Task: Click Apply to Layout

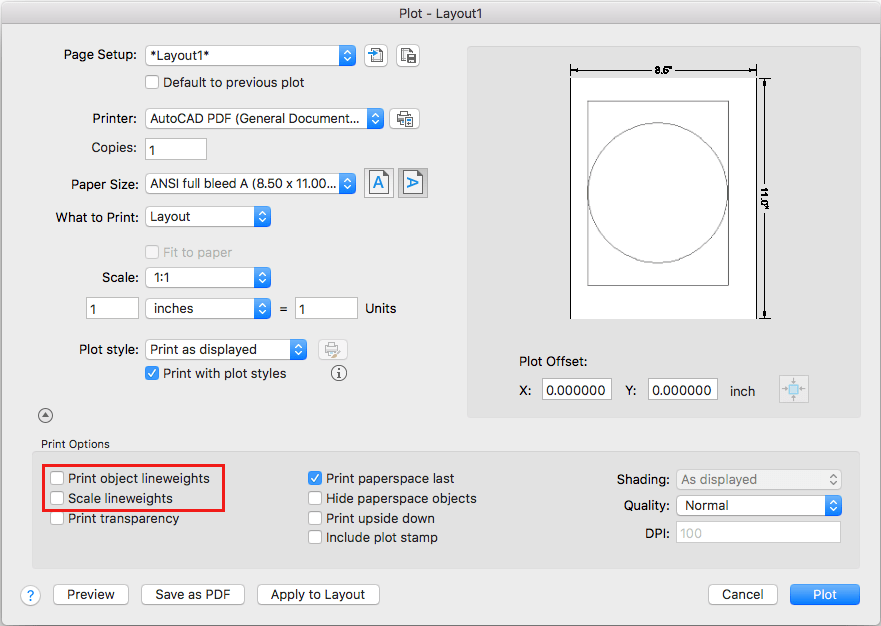Action: point(317,594)
